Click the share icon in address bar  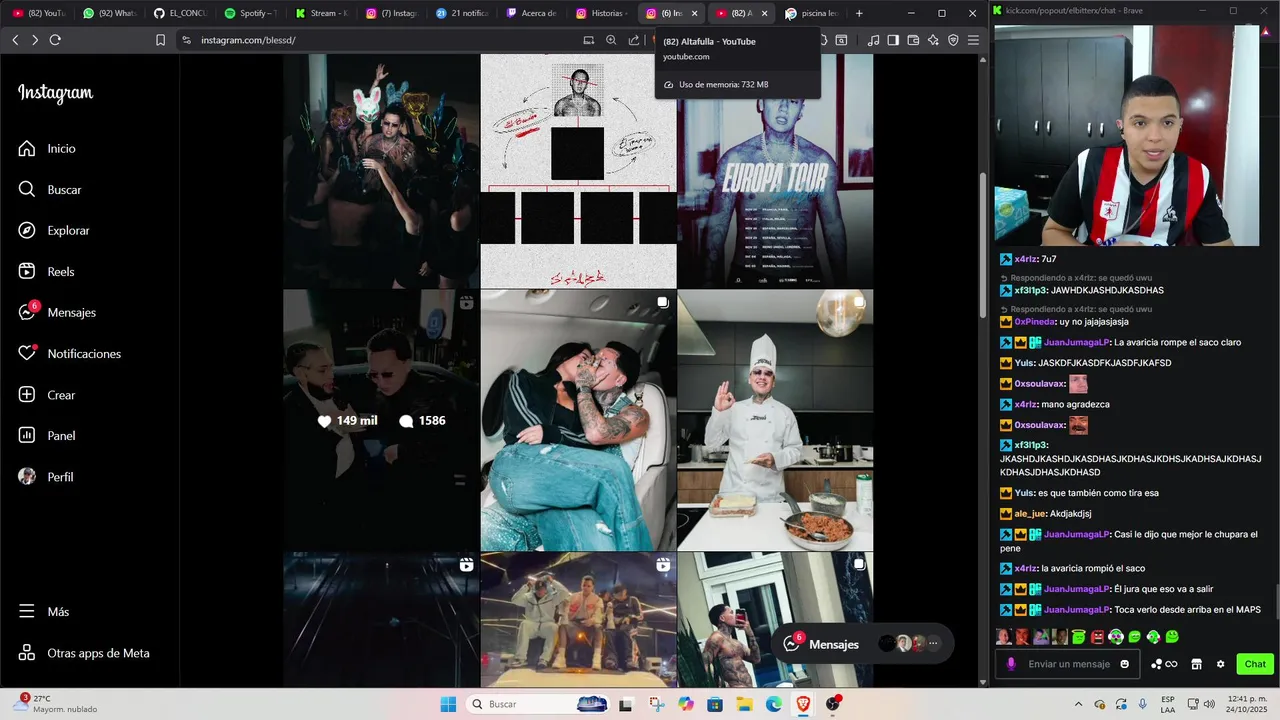coord(634,40)
